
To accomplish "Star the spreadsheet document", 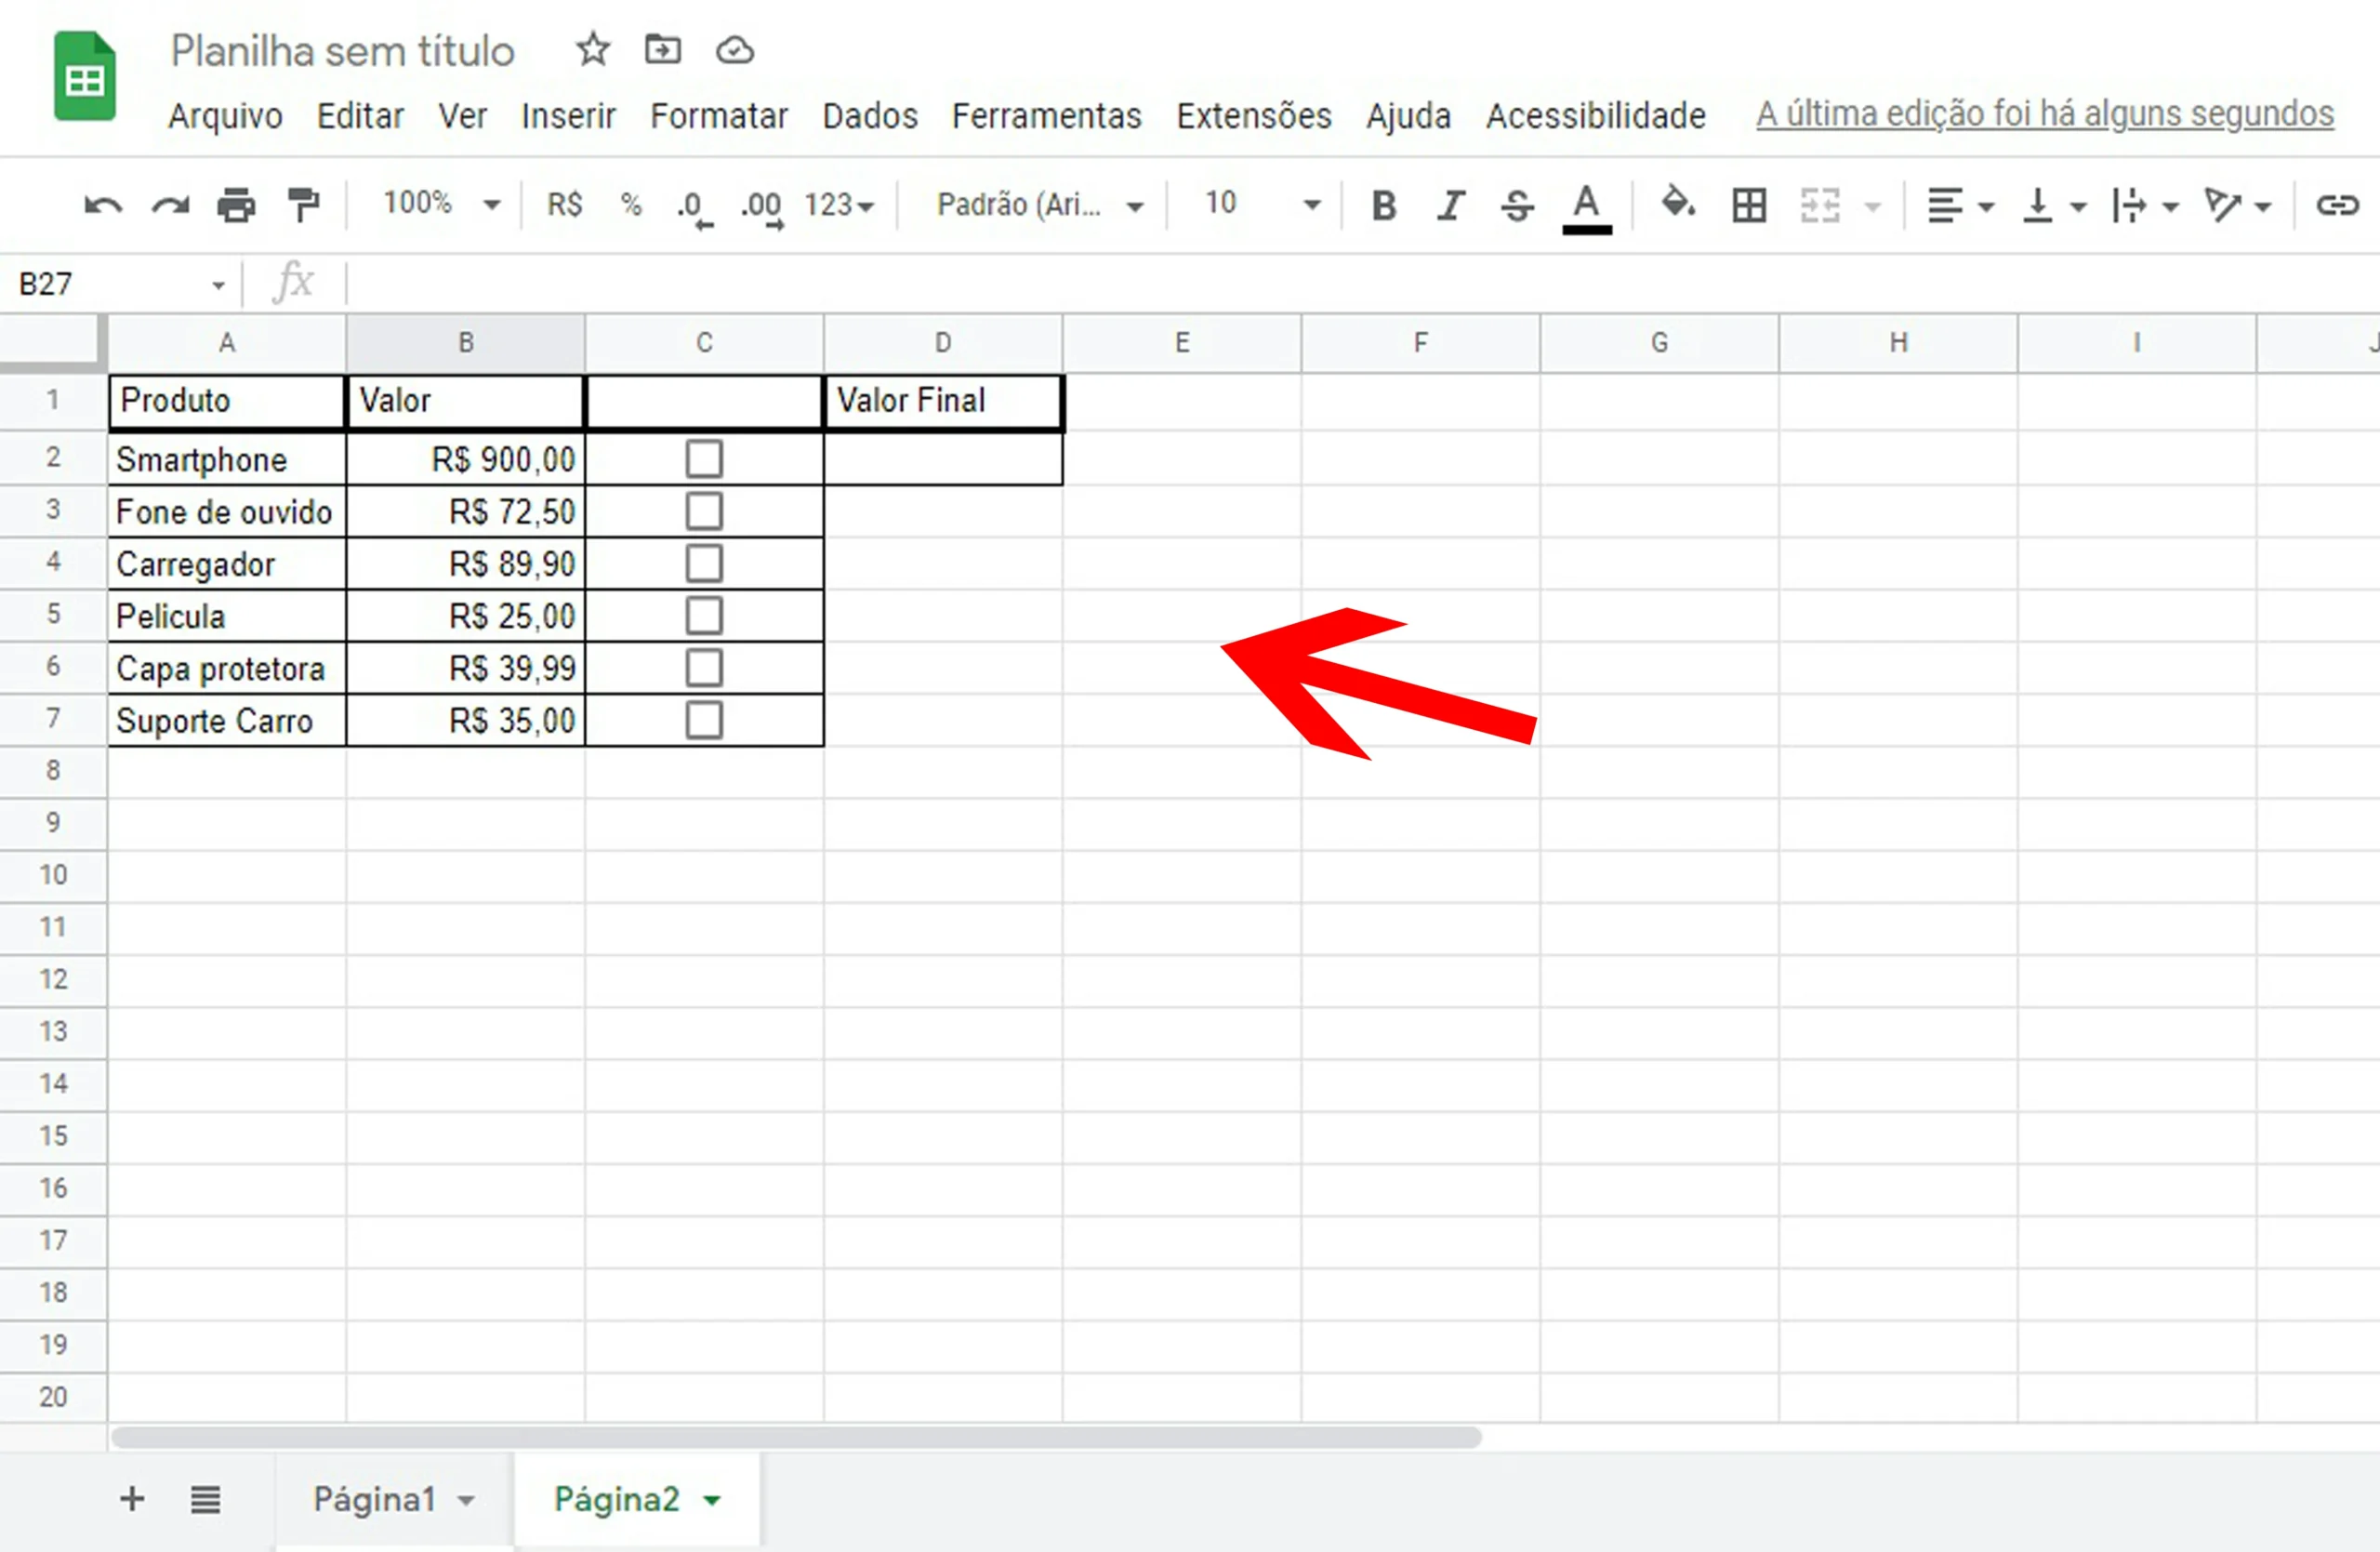I will click(593, 49).
